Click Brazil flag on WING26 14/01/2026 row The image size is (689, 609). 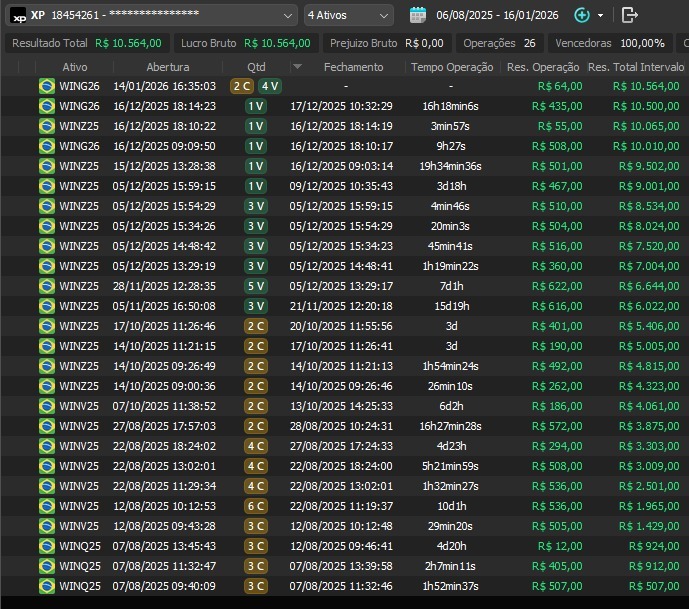click(46, 86)
